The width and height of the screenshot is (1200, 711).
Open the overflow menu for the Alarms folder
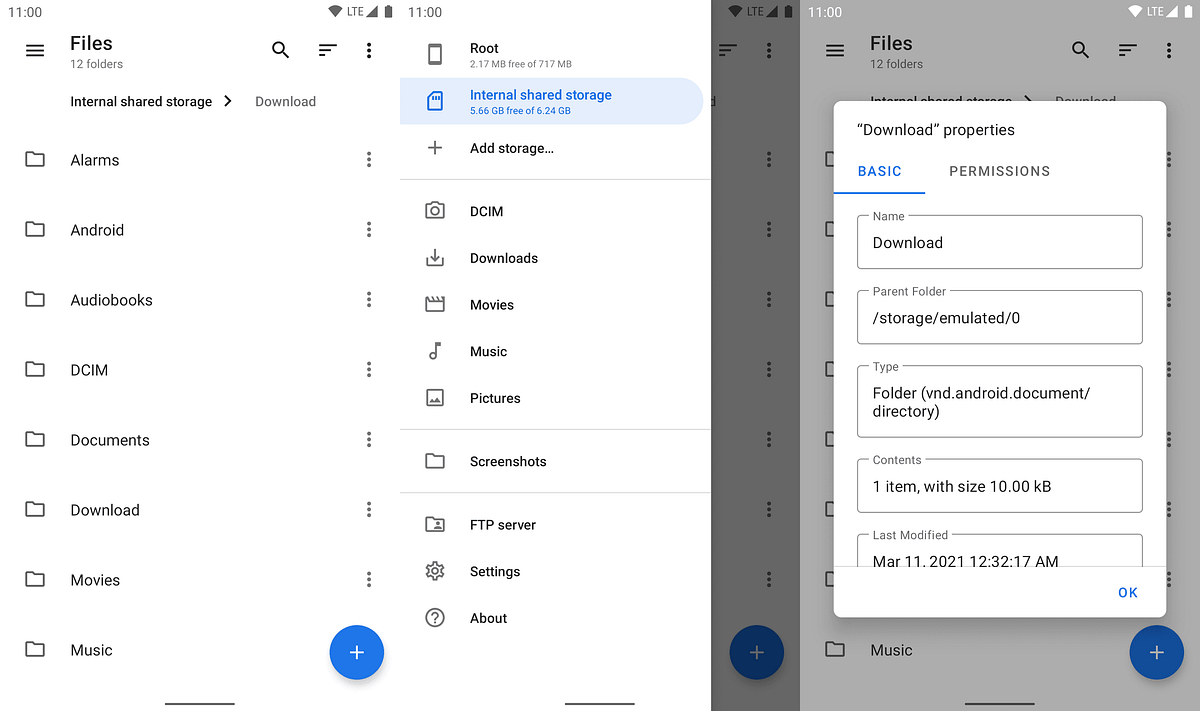(x=369, y=159)
